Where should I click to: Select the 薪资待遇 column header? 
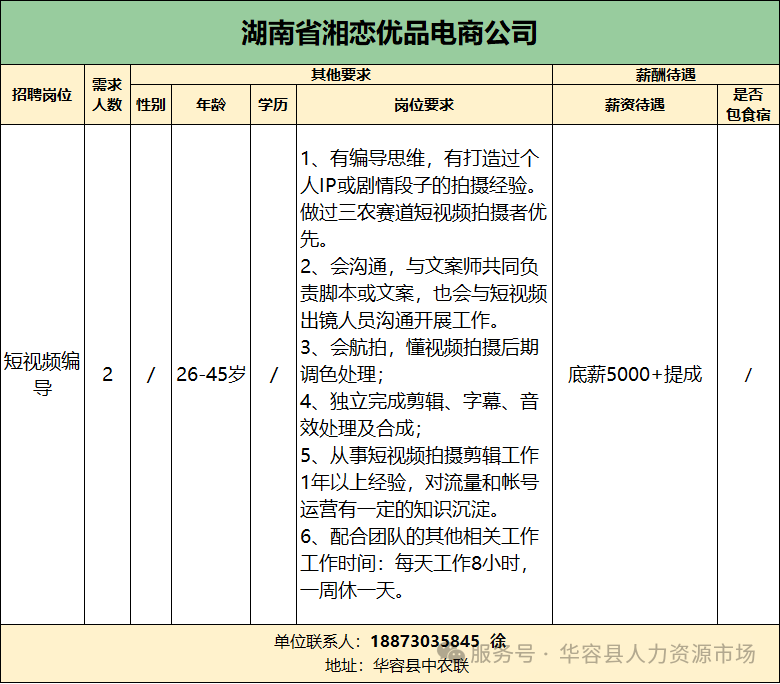635,104
